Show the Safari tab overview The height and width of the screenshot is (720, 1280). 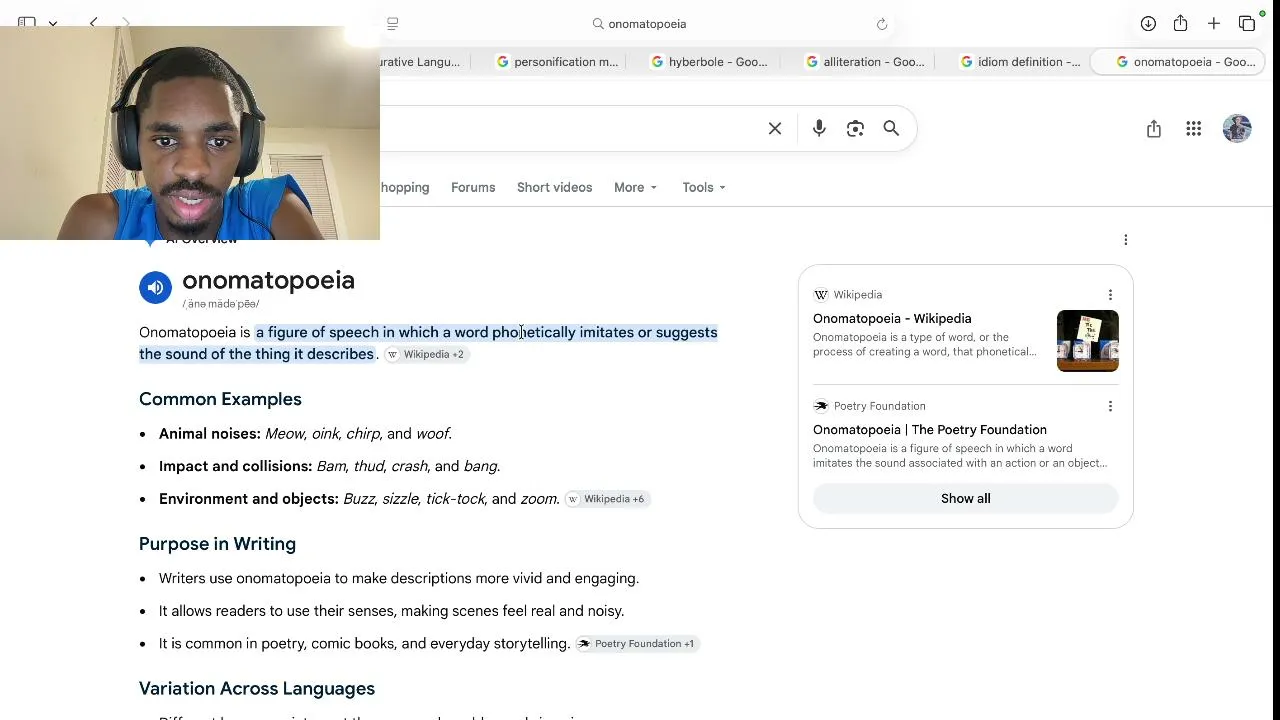tap(1247, 23)
